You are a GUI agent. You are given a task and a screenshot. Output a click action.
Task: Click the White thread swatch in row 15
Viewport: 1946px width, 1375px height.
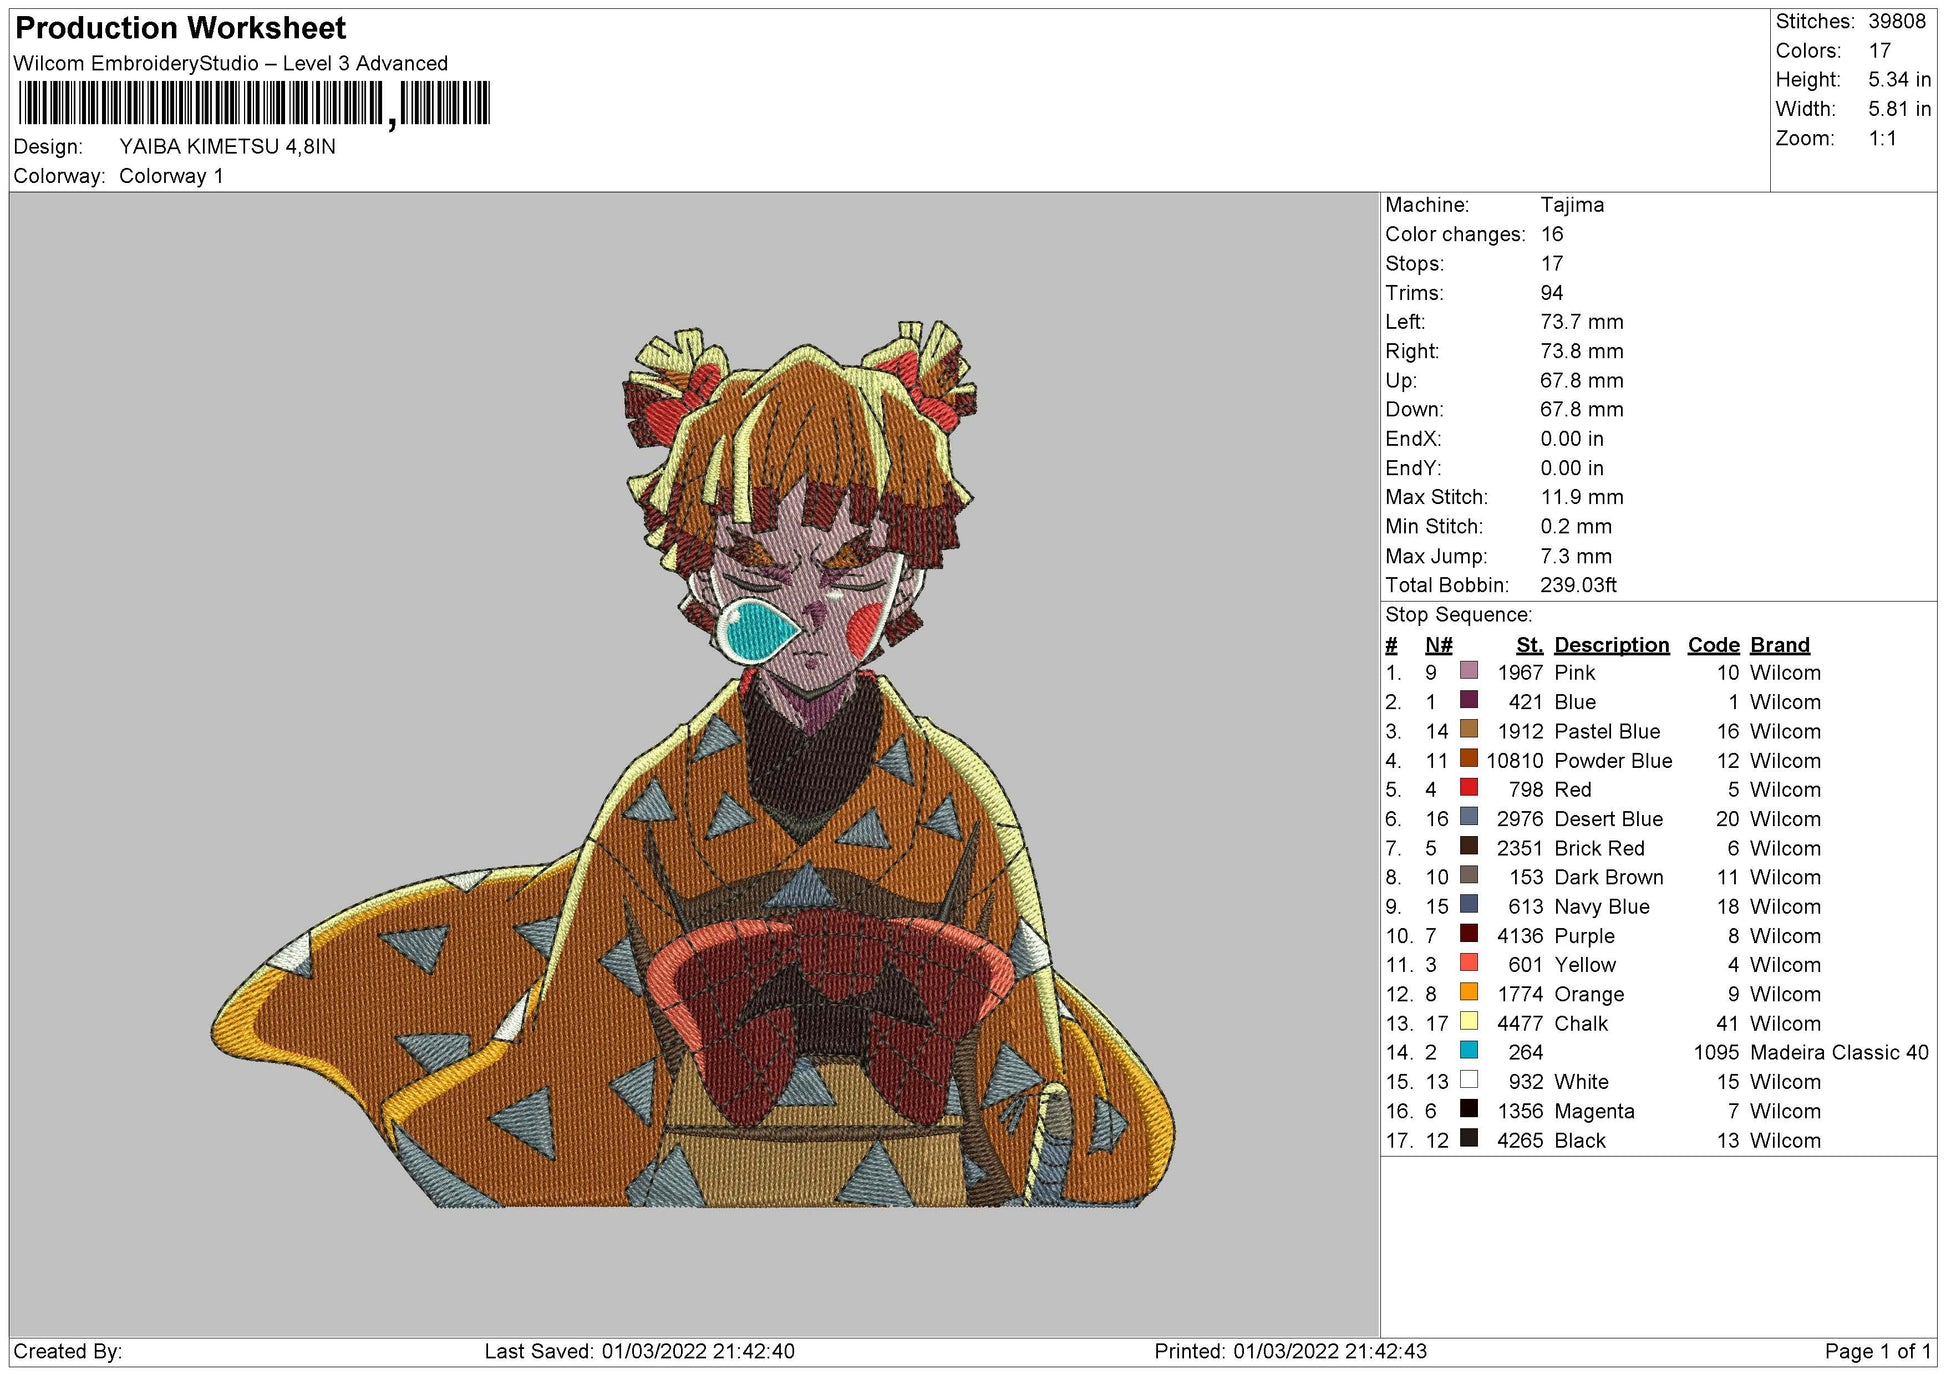[1468, 1080]
